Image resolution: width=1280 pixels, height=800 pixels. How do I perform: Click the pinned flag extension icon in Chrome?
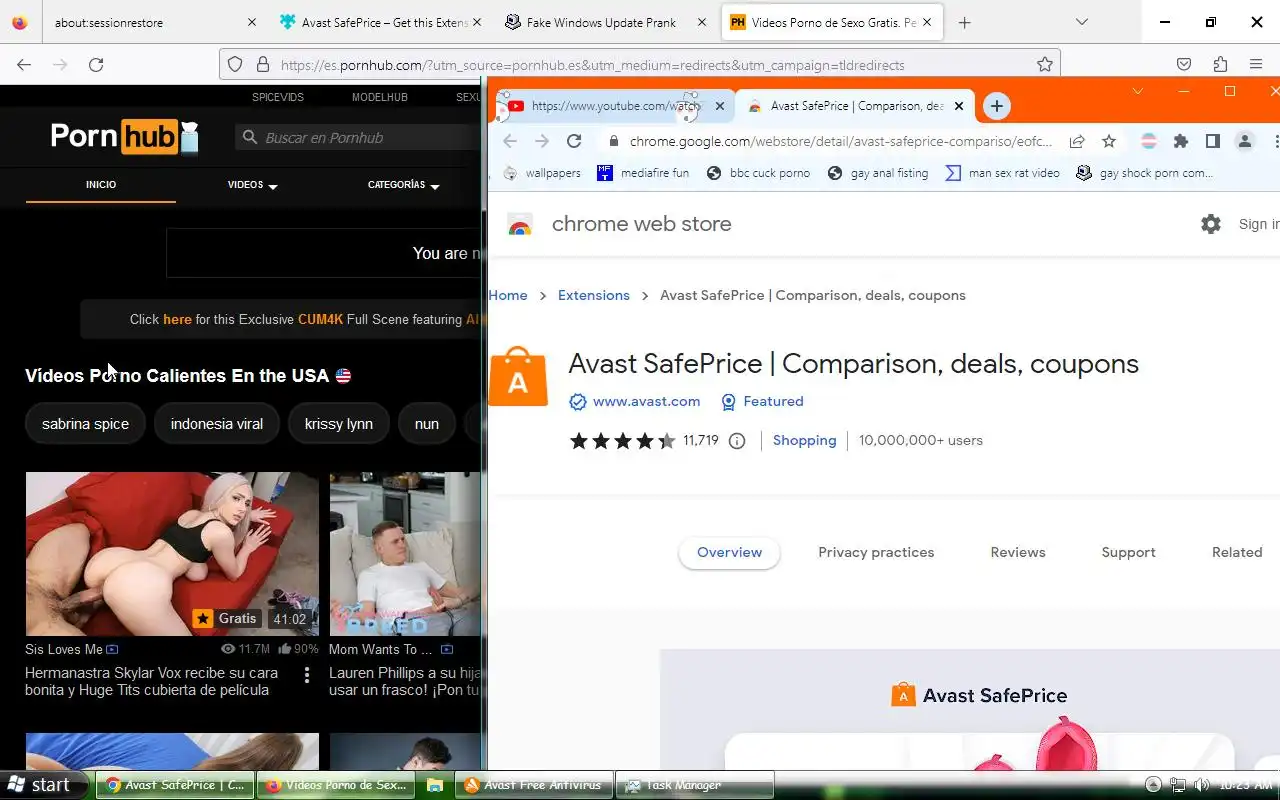point(1149,141)
